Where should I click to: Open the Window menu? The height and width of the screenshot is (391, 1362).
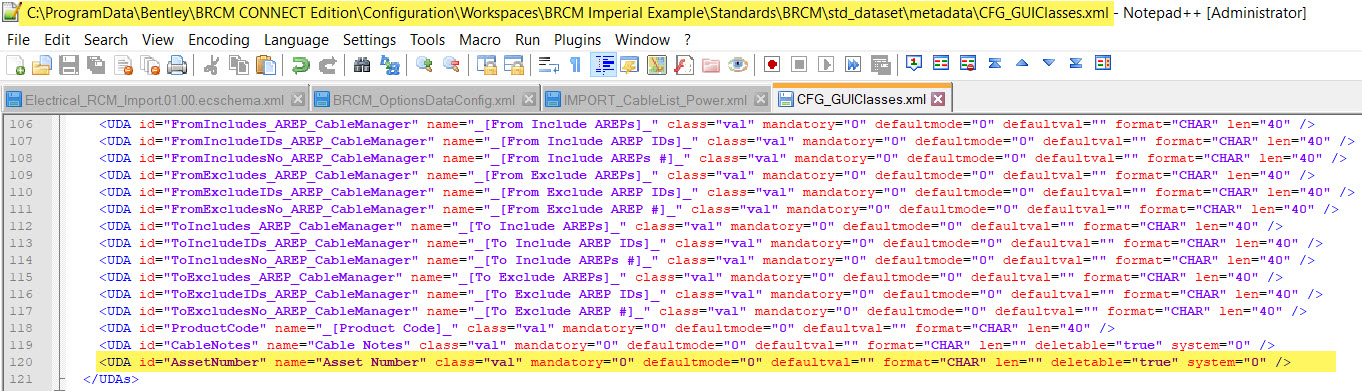pos(642,40)
